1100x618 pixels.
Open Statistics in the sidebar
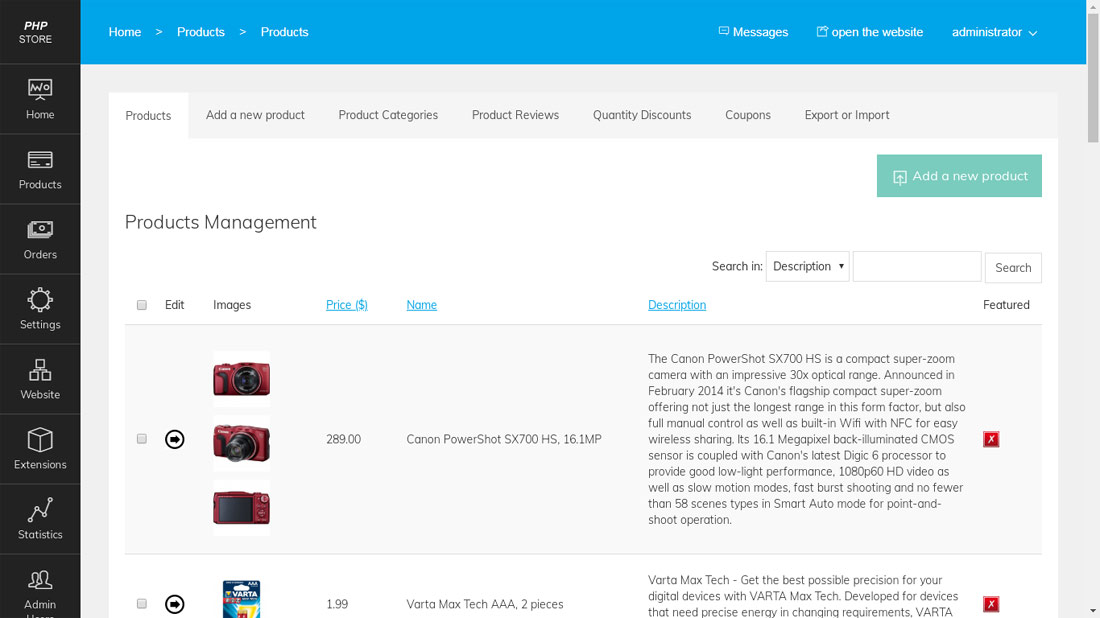coord(40,519)
